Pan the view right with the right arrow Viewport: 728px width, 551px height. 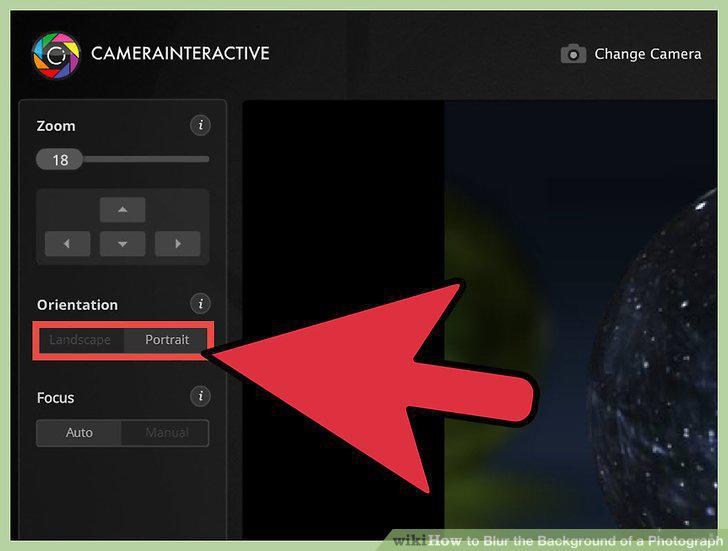pyautogui.click(x=177, y=244)
